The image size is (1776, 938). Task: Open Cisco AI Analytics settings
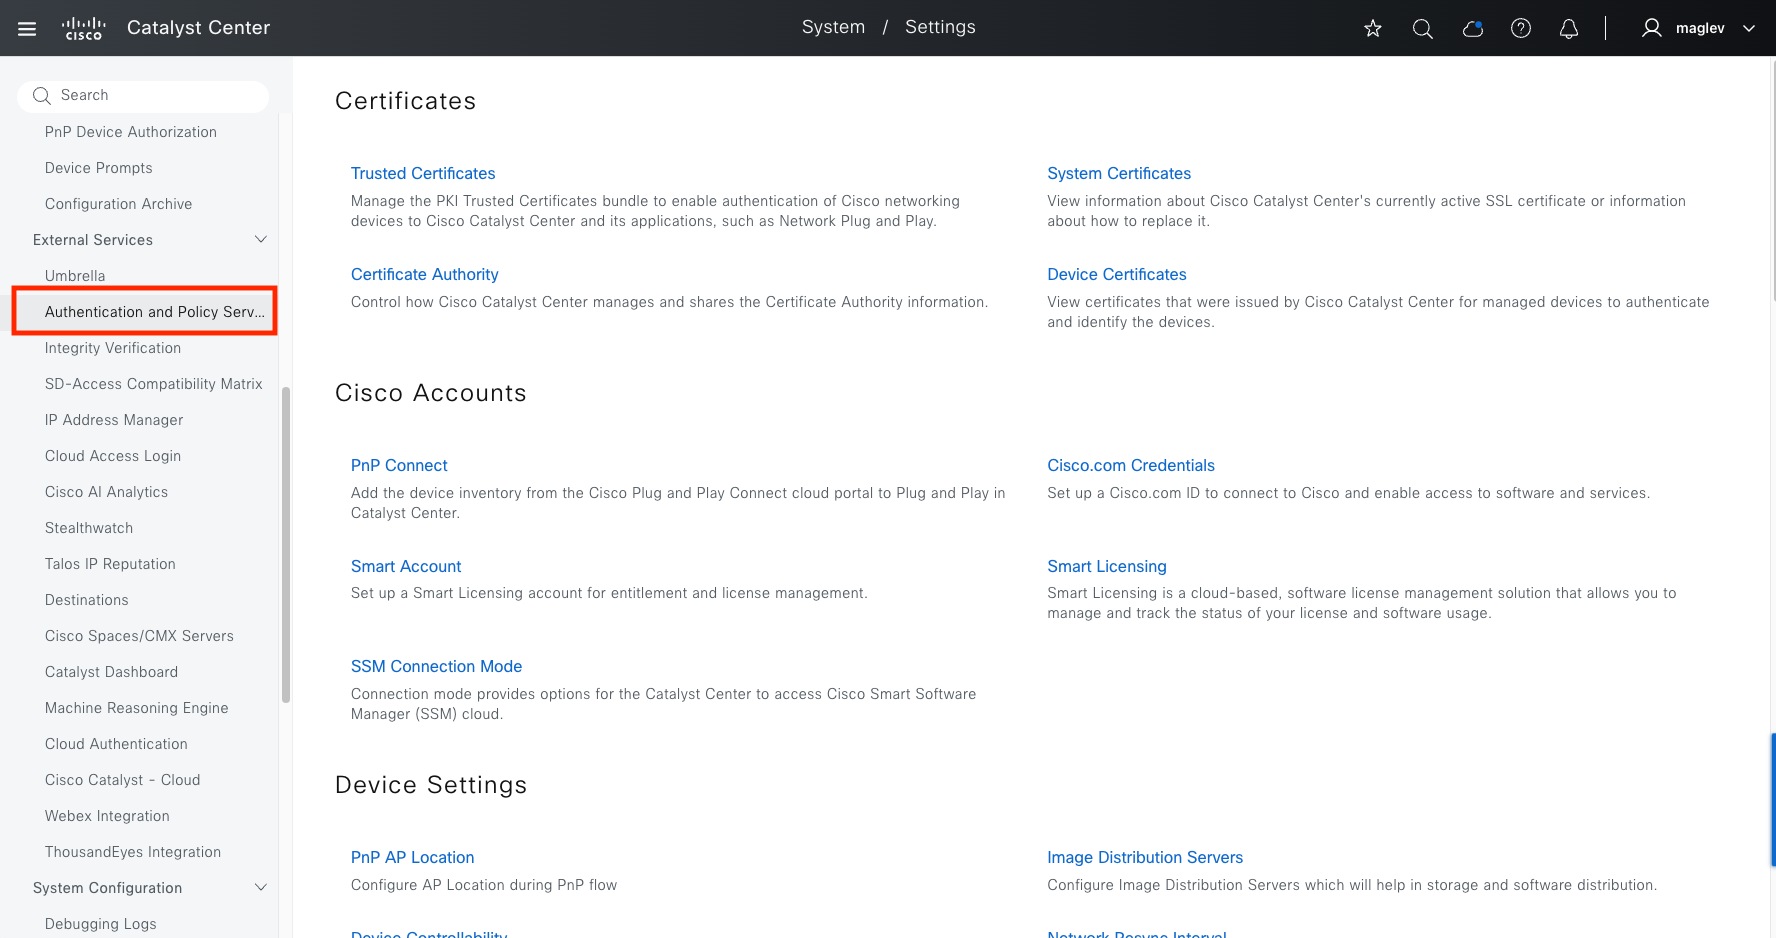(x=106, y=492)
